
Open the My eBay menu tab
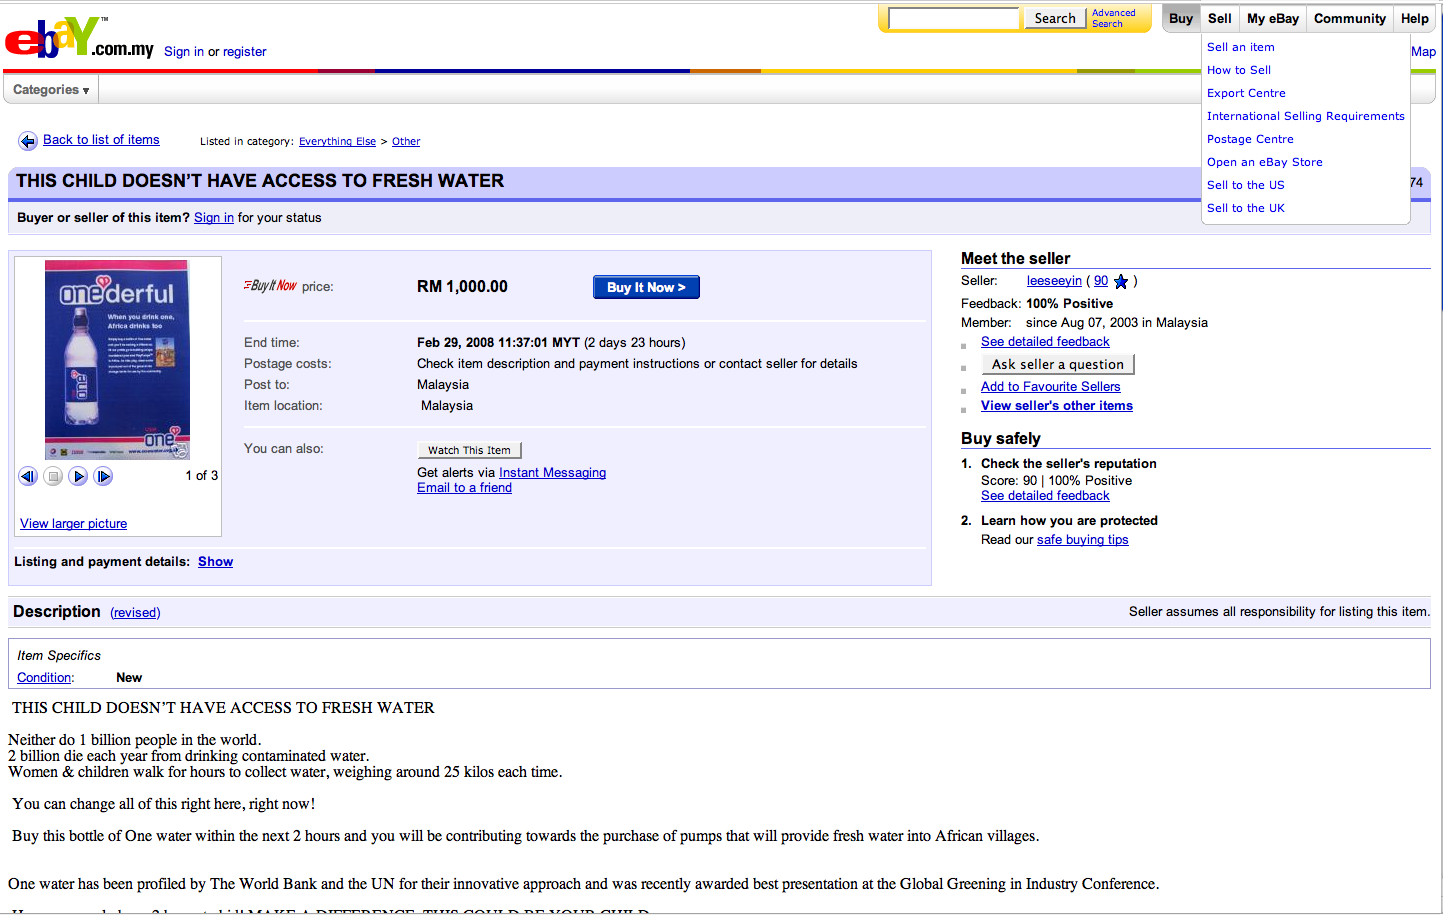coord(1273,18)
